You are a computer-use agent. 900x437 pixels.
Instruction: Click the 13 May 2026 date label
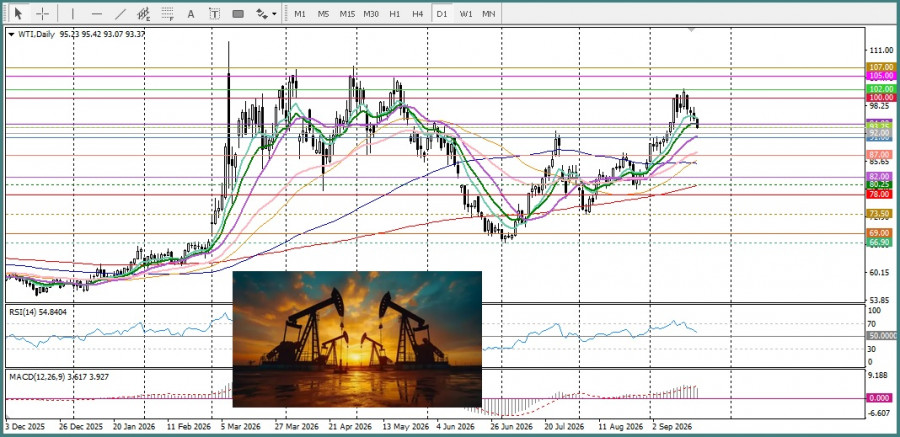tap(406, 428)
